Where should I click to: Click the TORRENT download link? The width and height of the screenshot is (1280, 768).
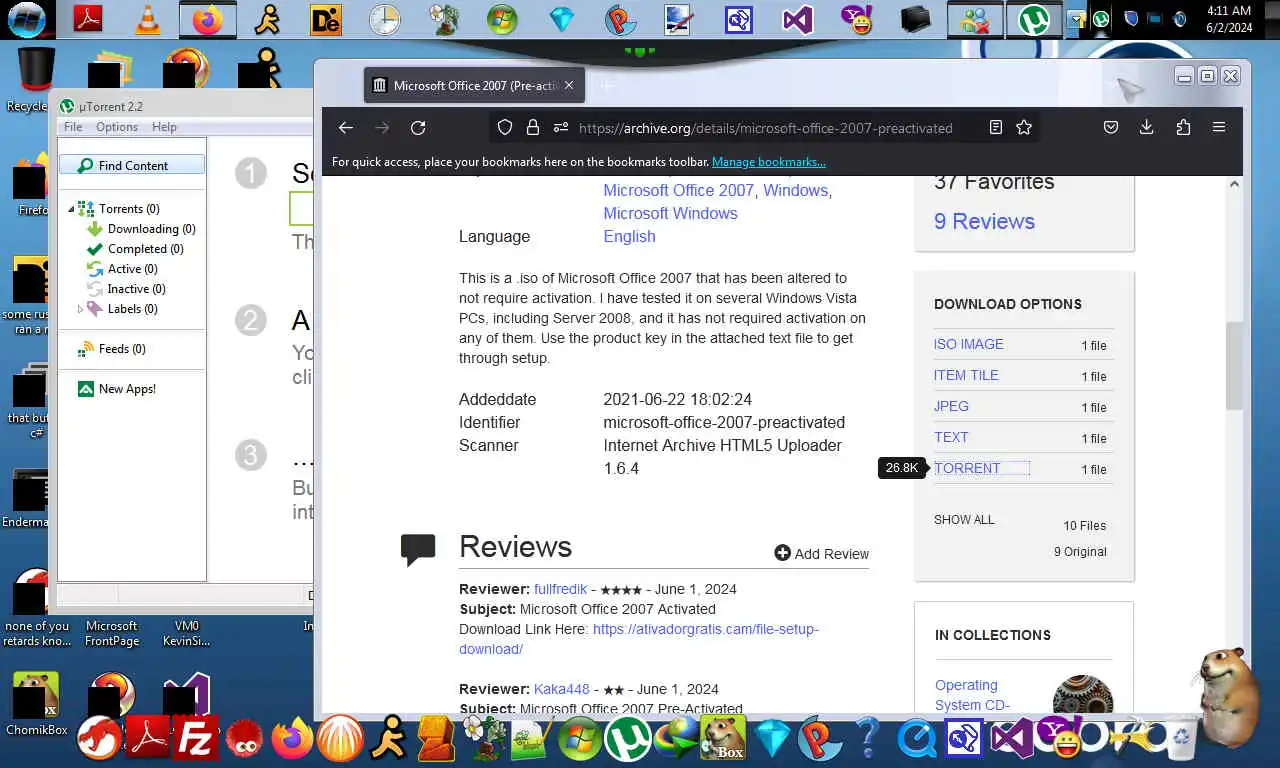967,468
